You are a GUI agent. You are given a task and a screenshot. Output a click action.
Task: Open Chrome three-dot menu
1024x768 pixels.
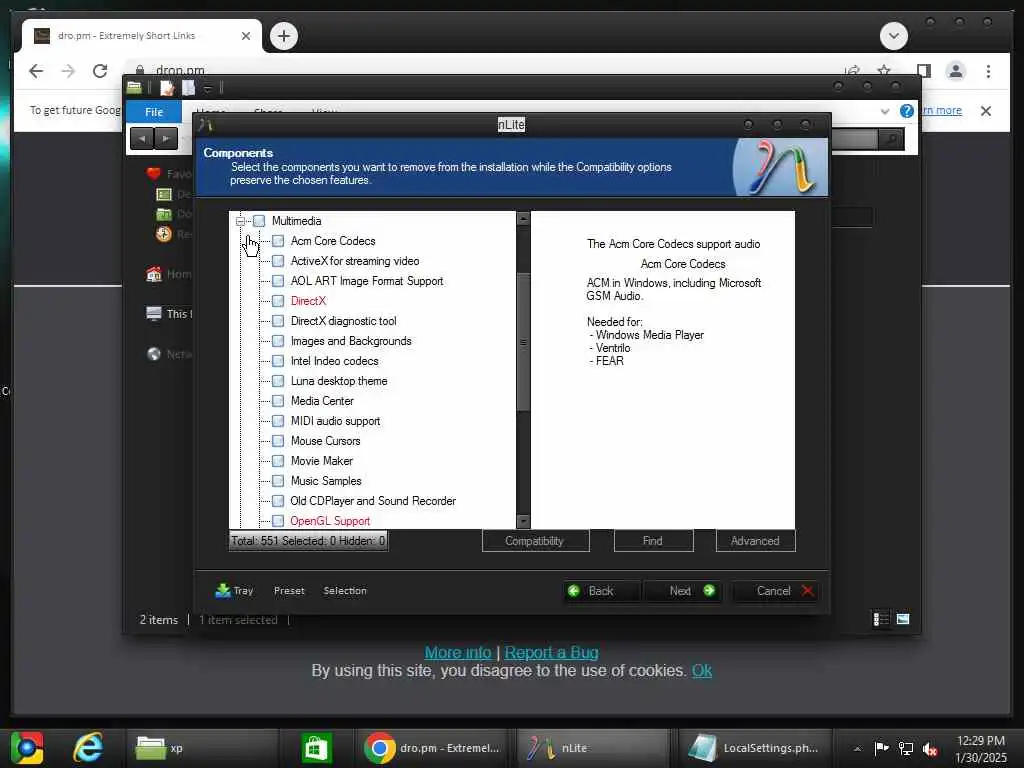(x=989, y=71)
